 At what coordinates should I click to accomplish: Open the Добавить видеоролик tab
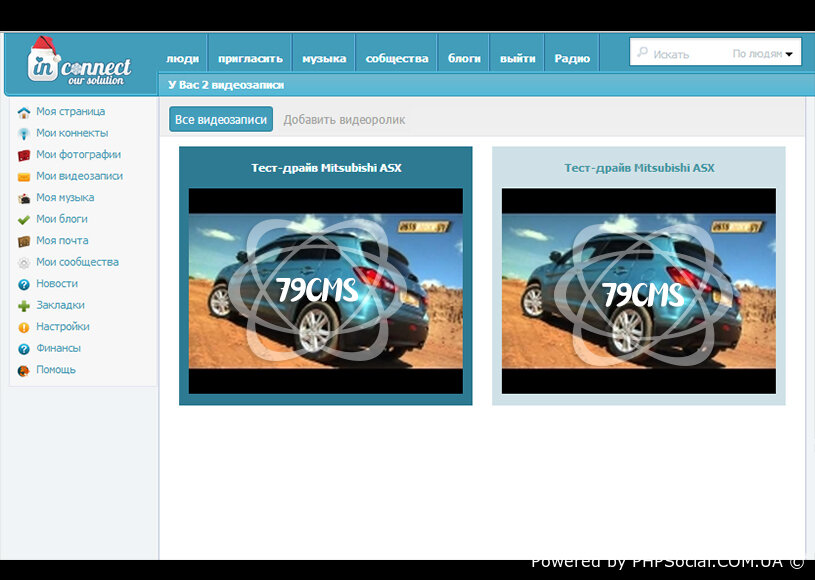344,119
